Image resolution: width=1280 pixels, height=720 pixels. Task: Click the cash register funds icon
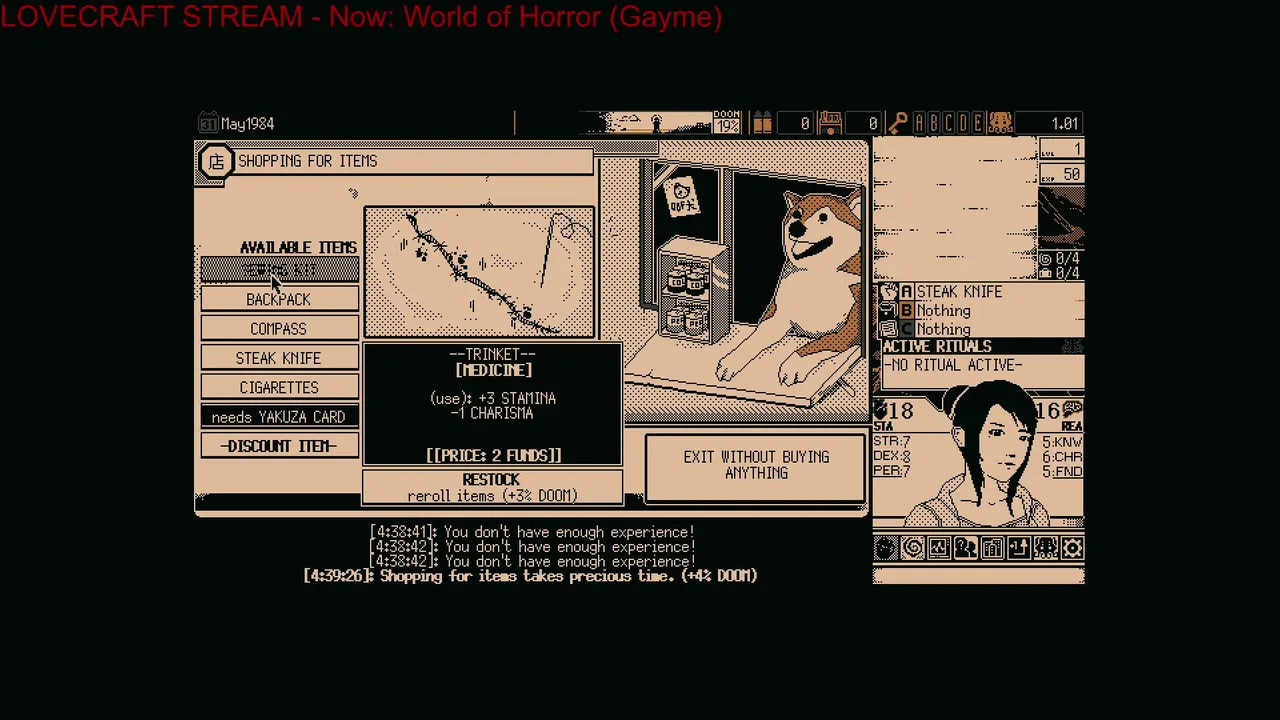[830, 123]
